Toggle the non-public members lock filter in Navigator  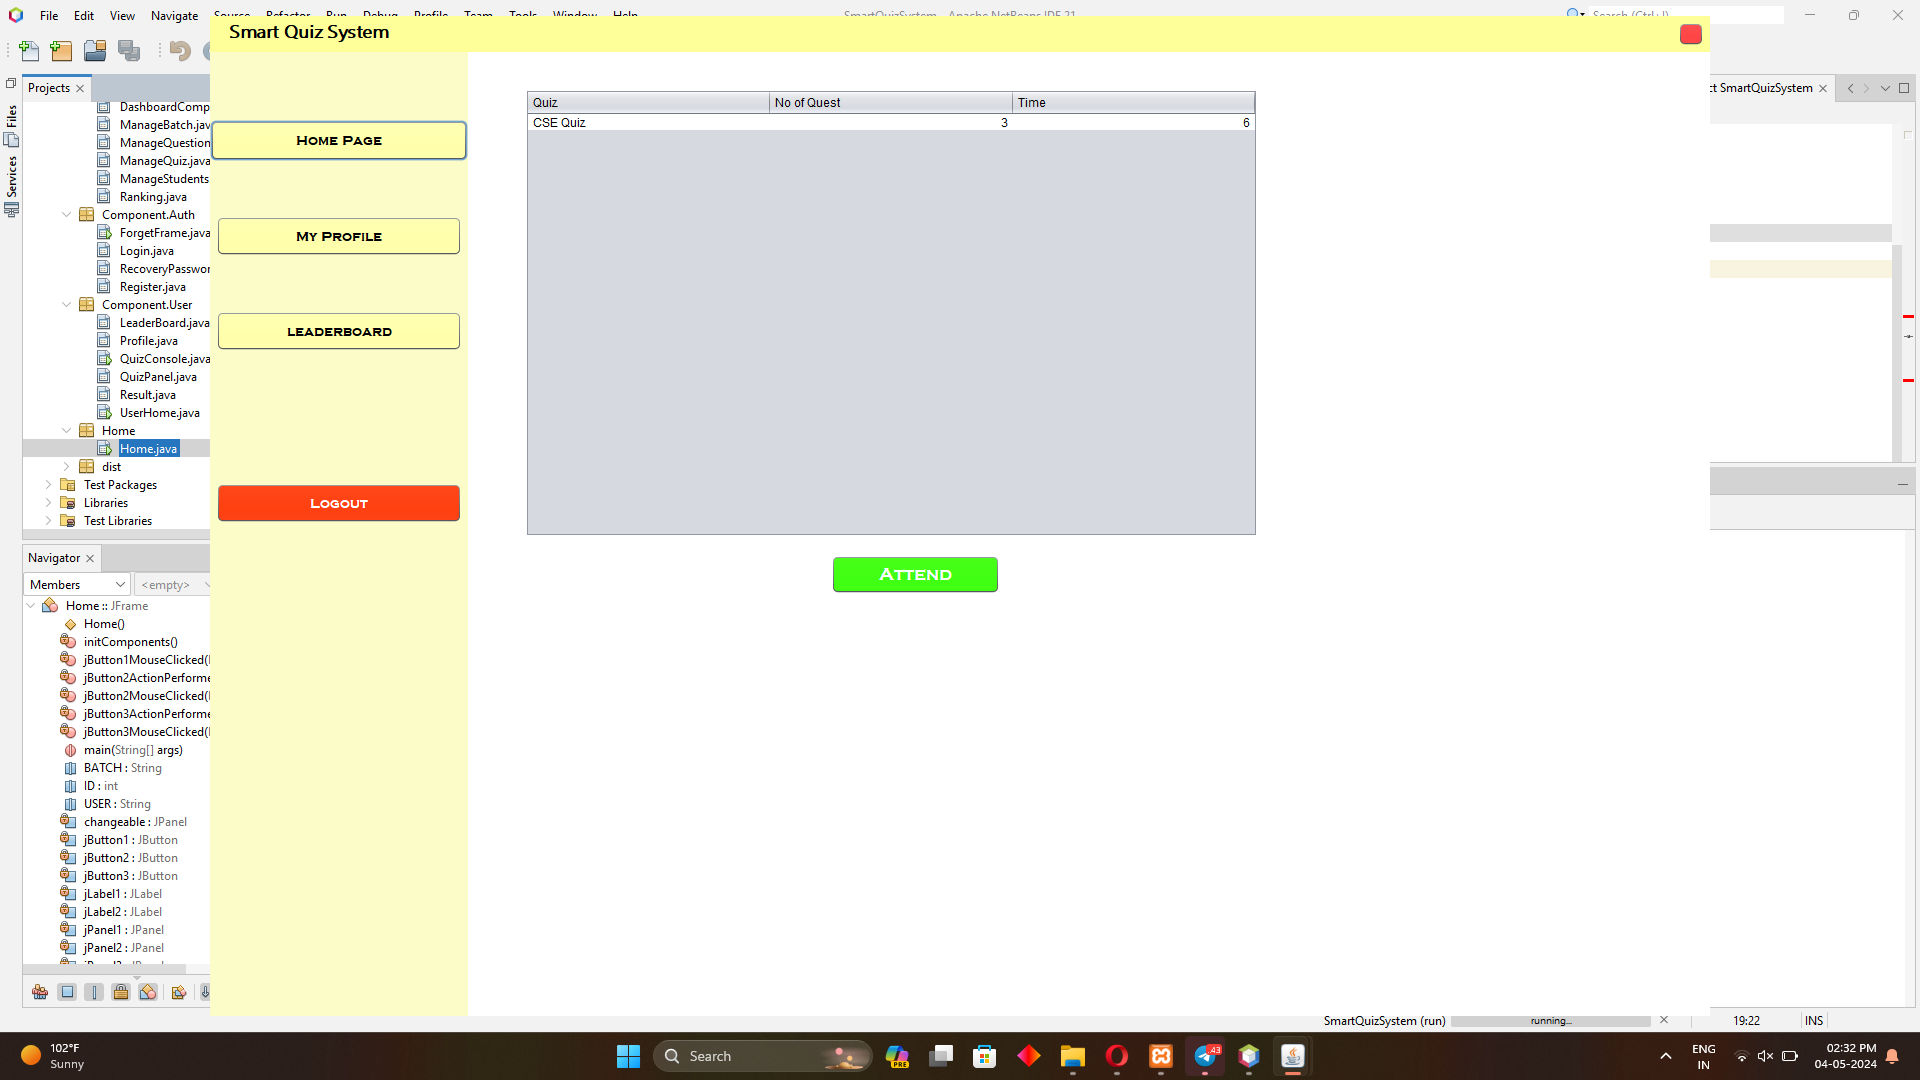tap(121, 992)
